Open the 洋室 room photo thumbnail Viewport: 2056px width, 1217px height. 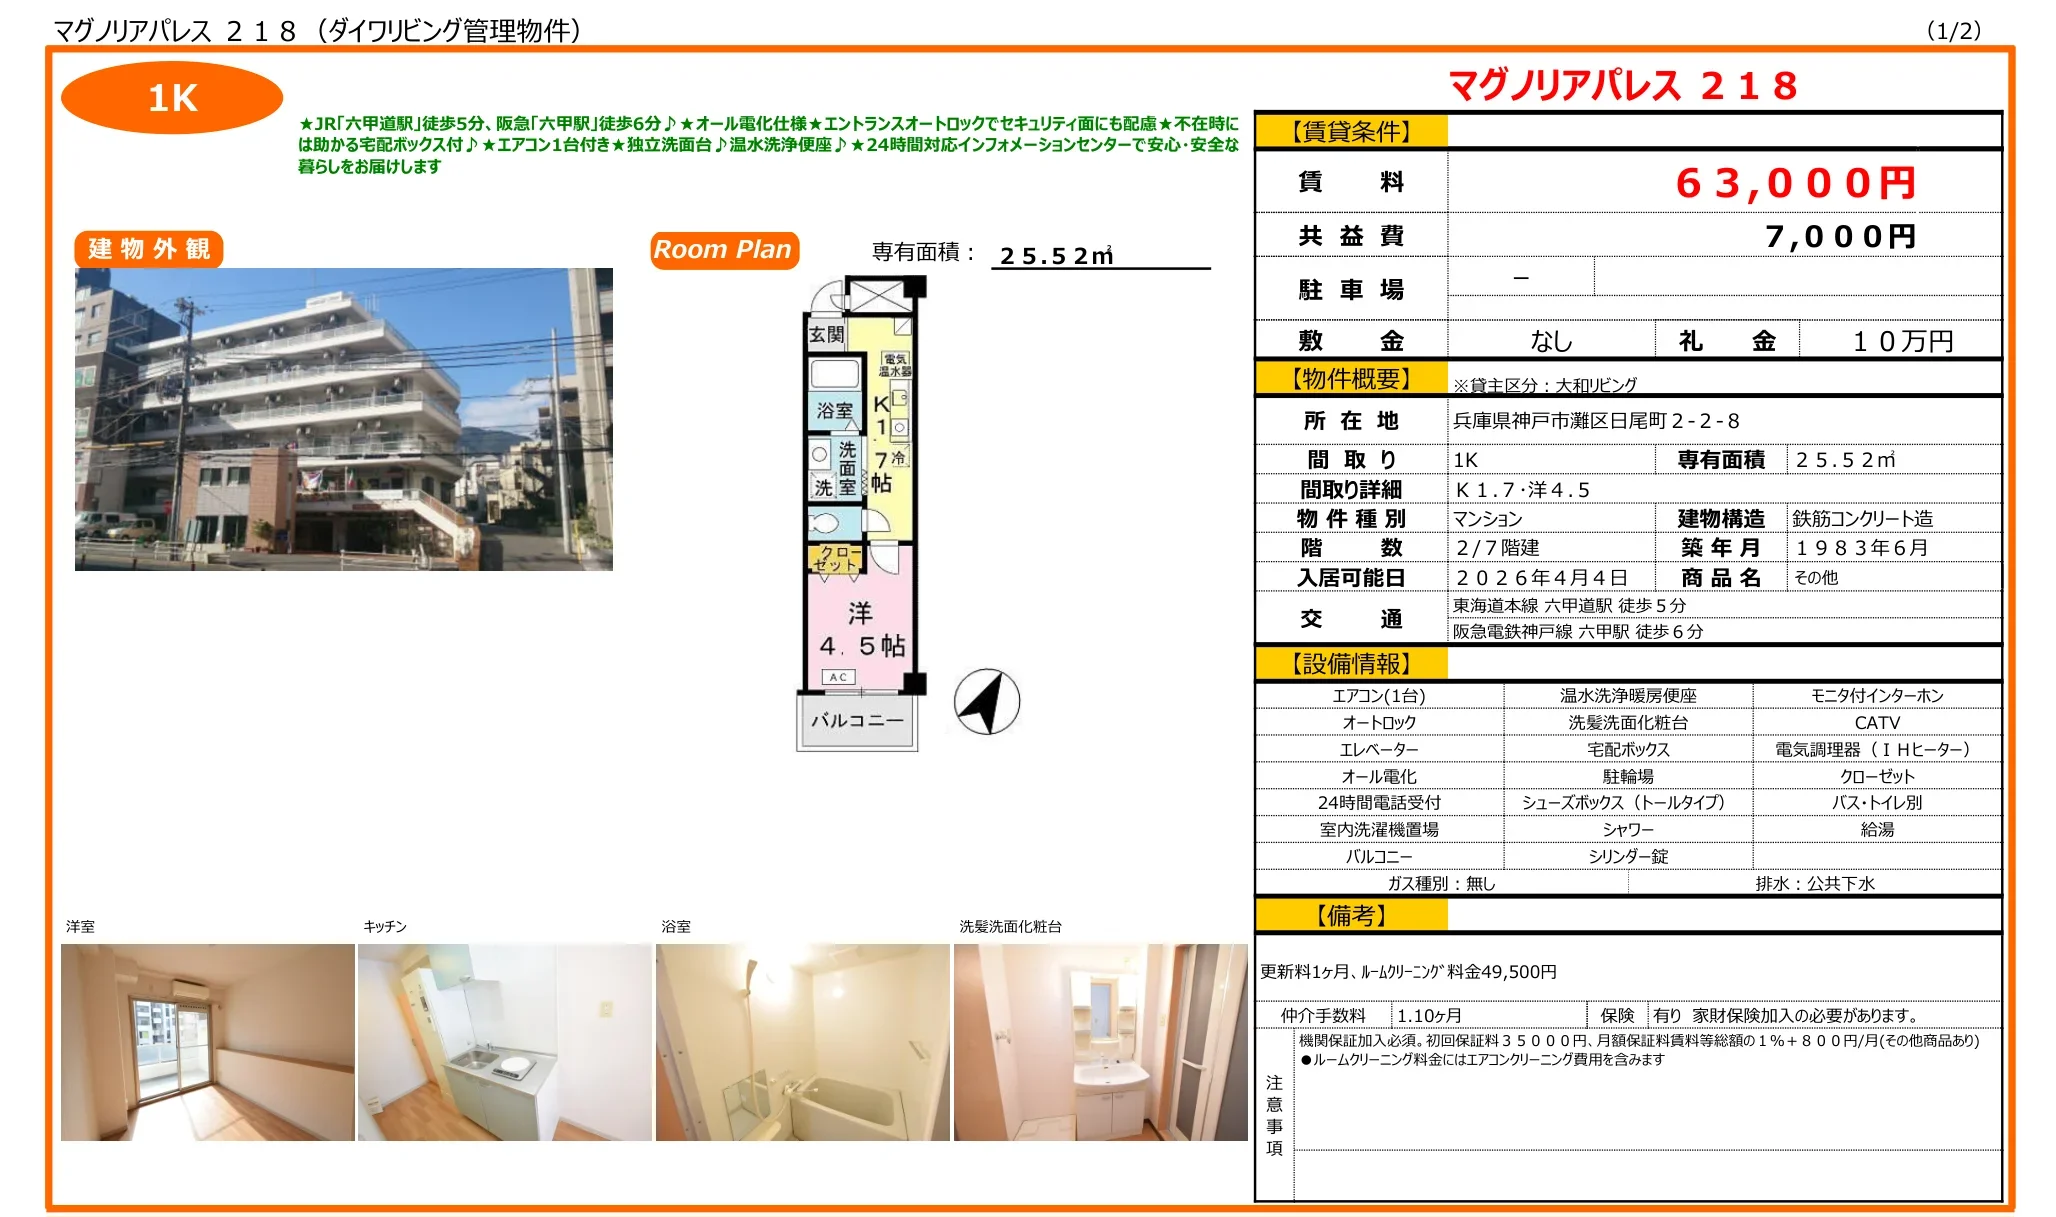[207, 1041]
